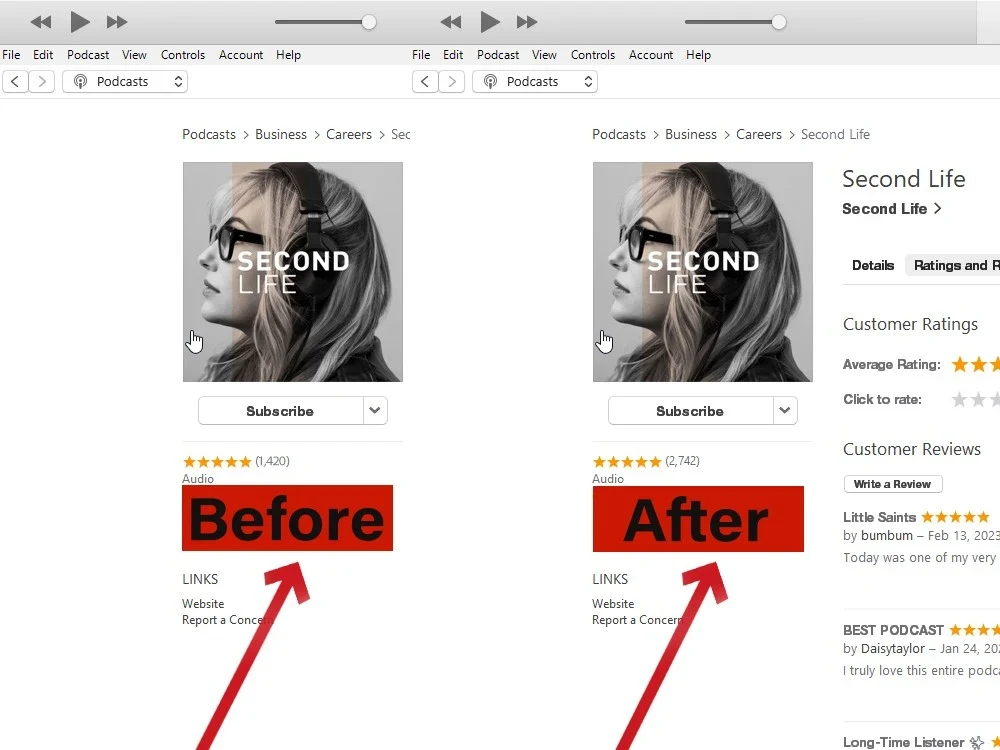Click the rewind button in the right window
The width and height of the screenshot is (1000, 750).
point(451,22)
